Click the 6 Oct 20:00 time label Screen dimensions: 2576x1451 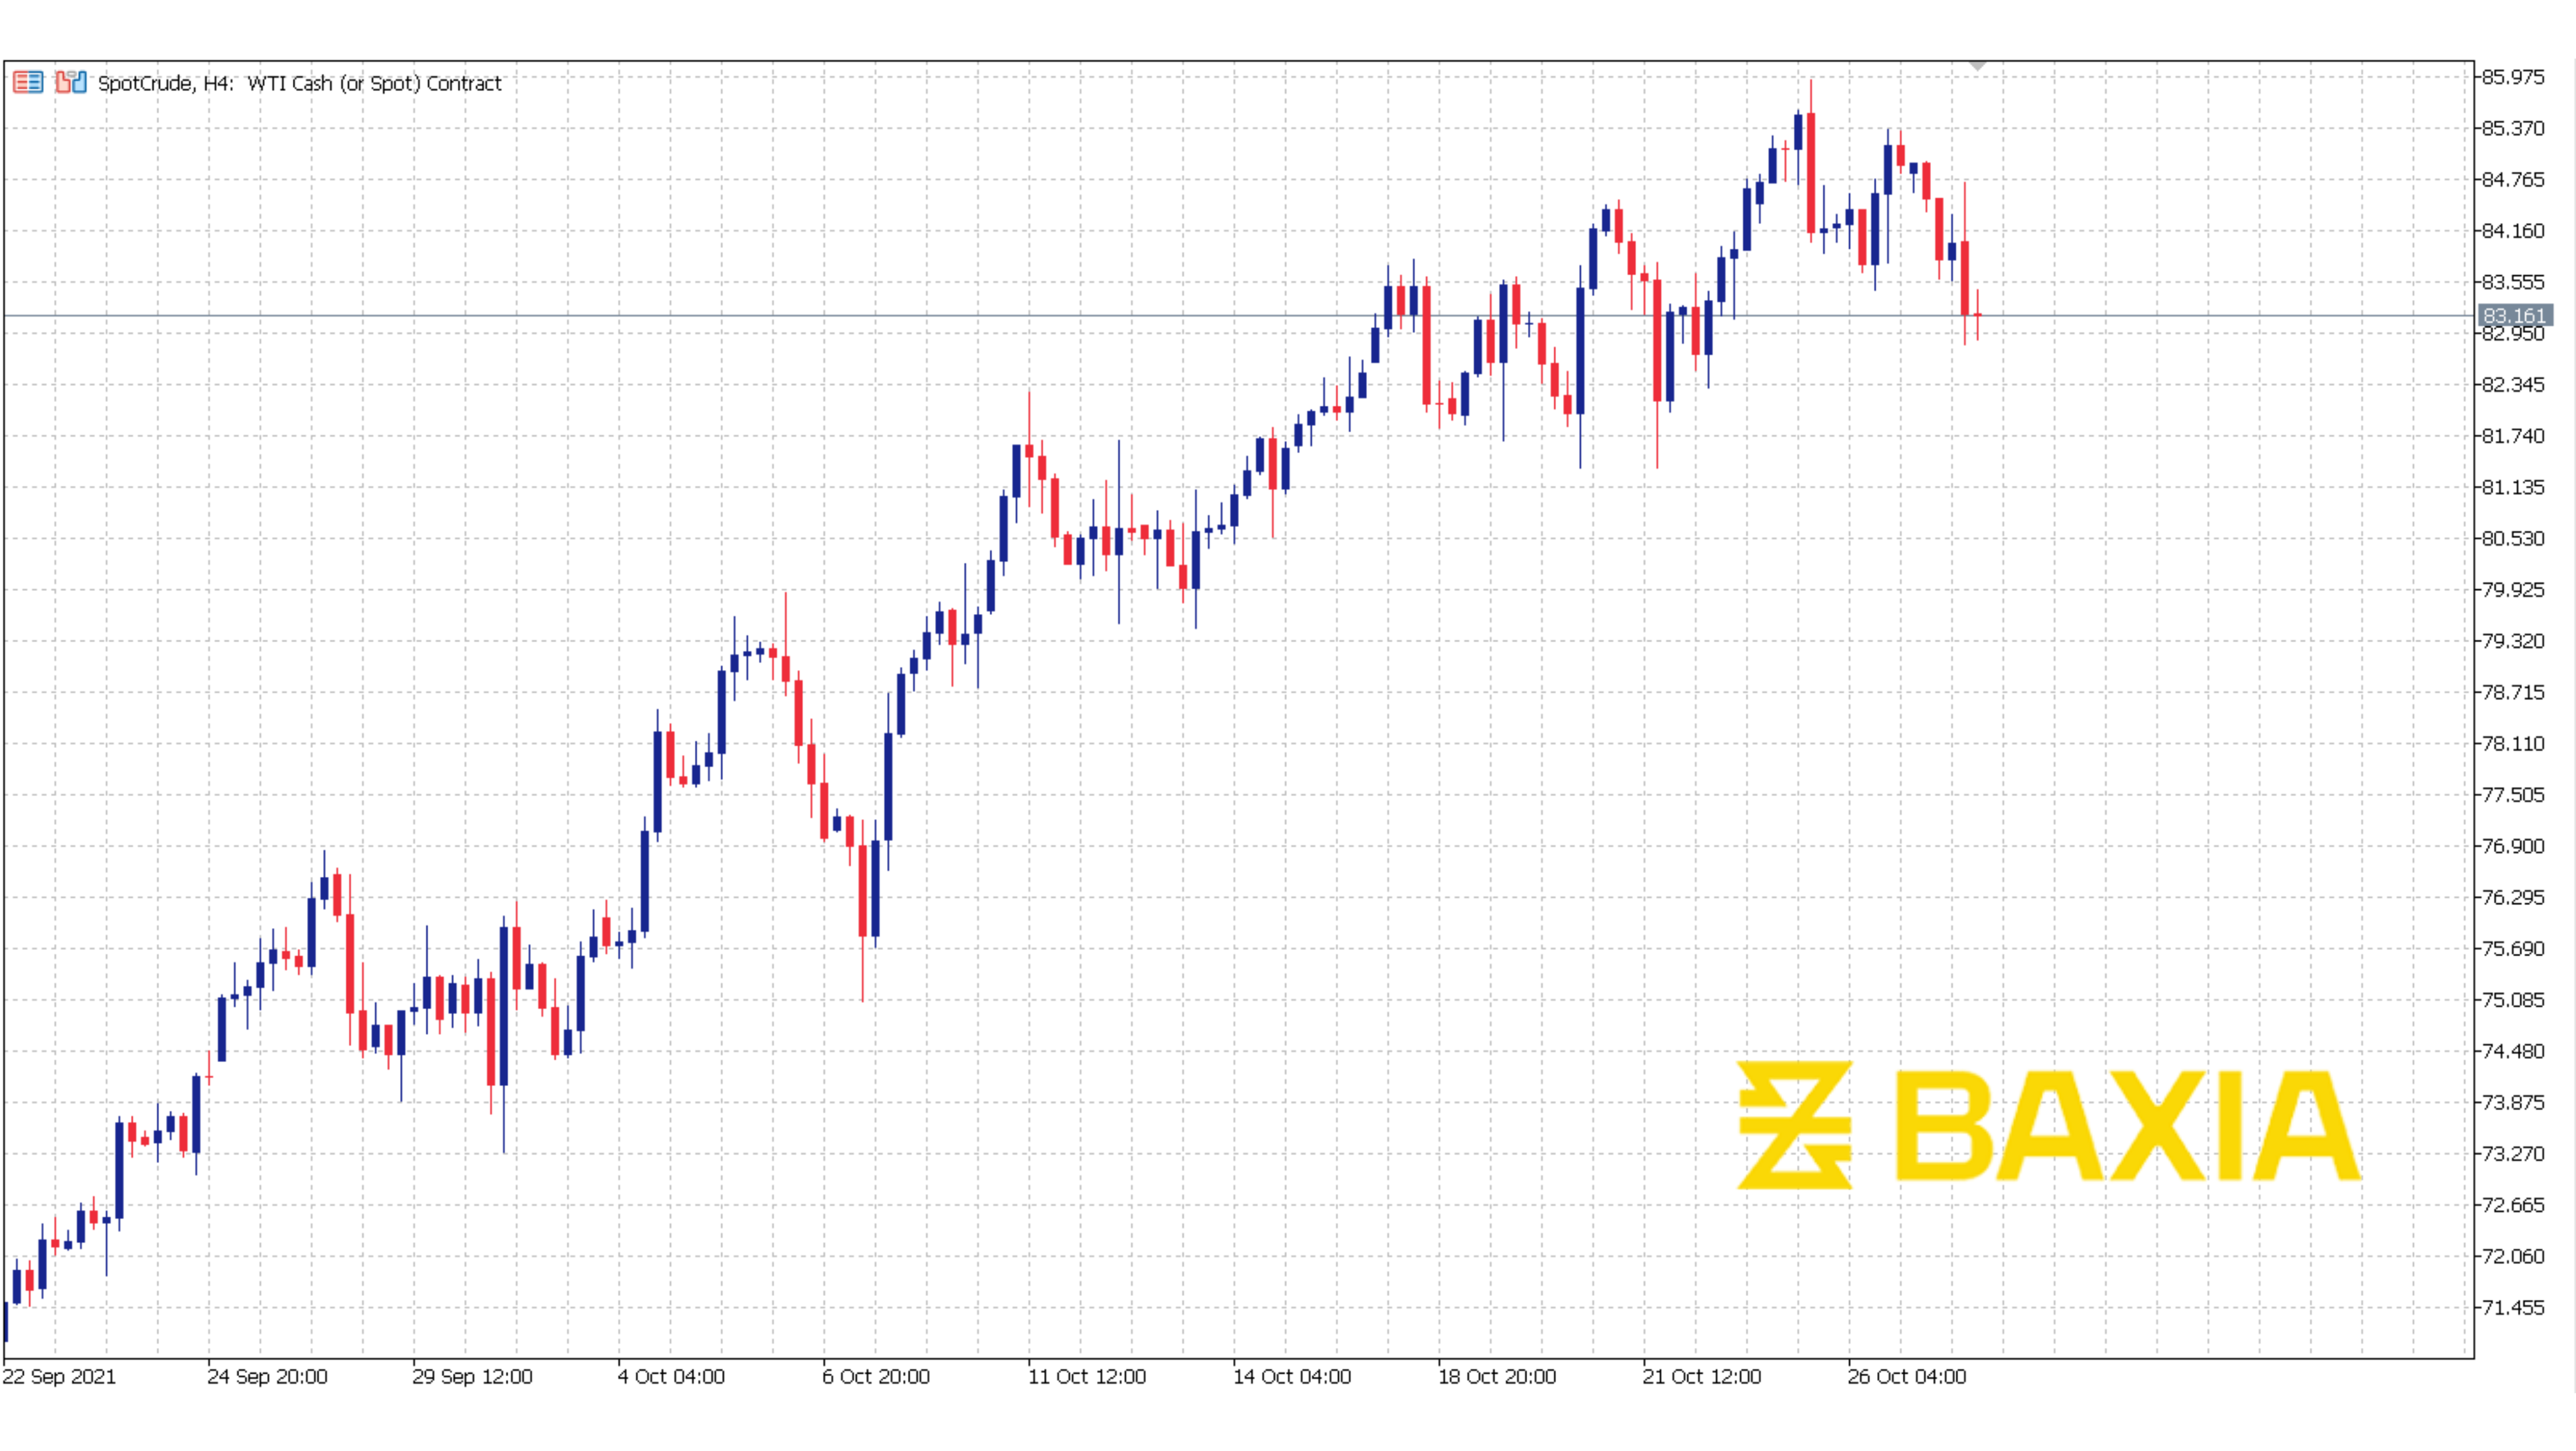tap(876, 1377)
